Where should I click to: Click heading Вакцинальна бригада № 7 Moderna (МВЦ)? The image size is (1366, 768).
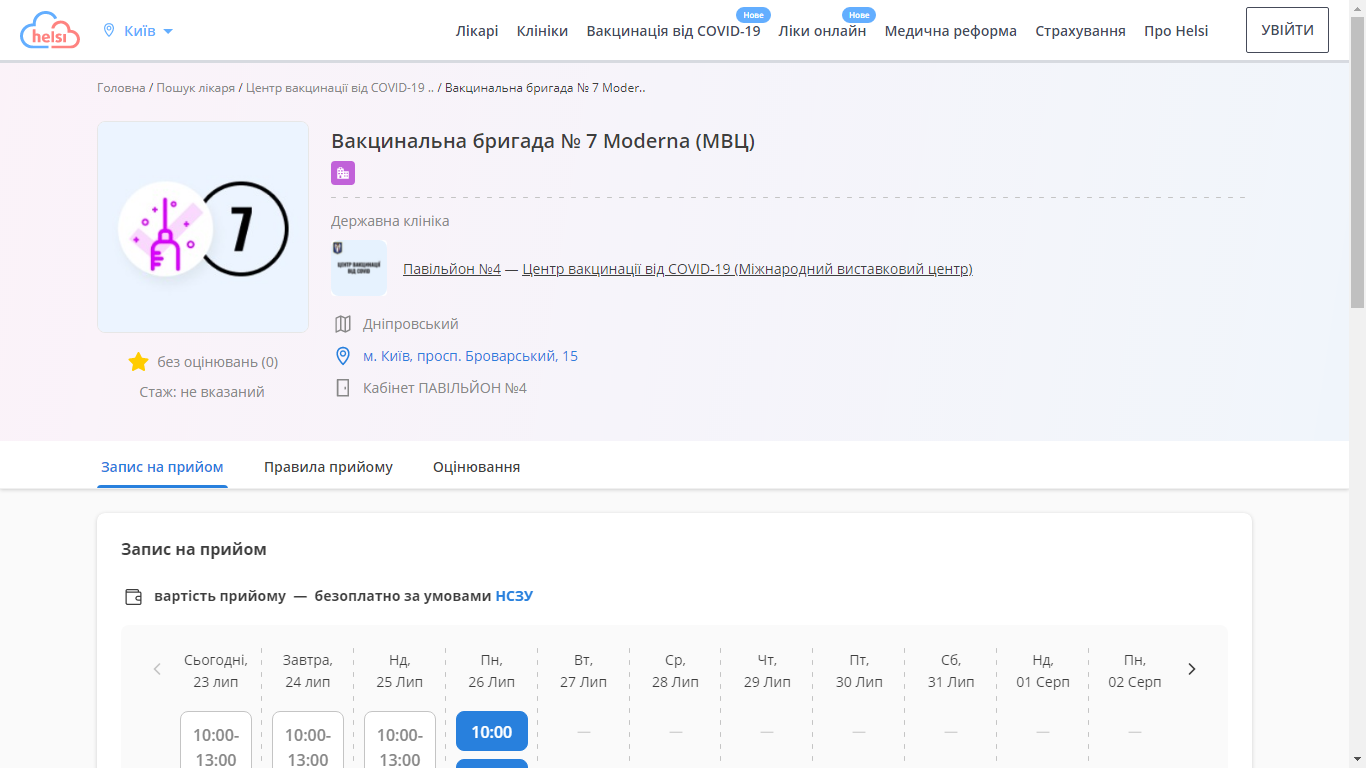click(x=543, y=141)
